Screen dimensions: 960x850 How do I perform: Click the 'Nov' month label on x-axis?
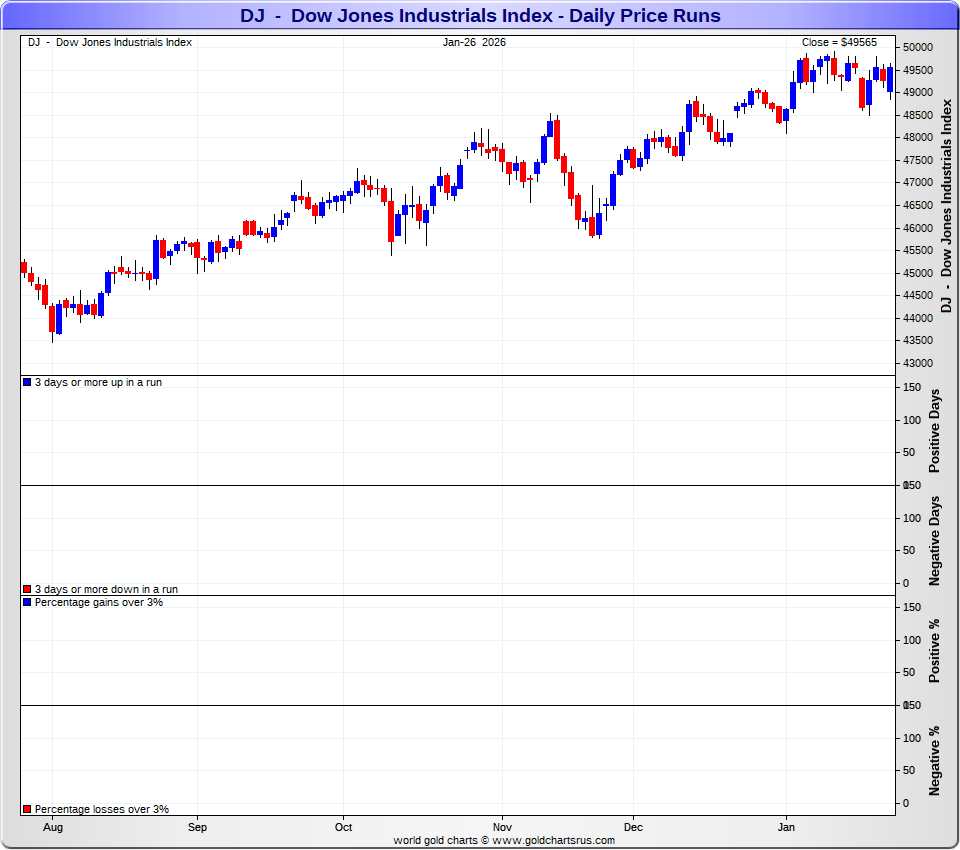pos(502,827)
